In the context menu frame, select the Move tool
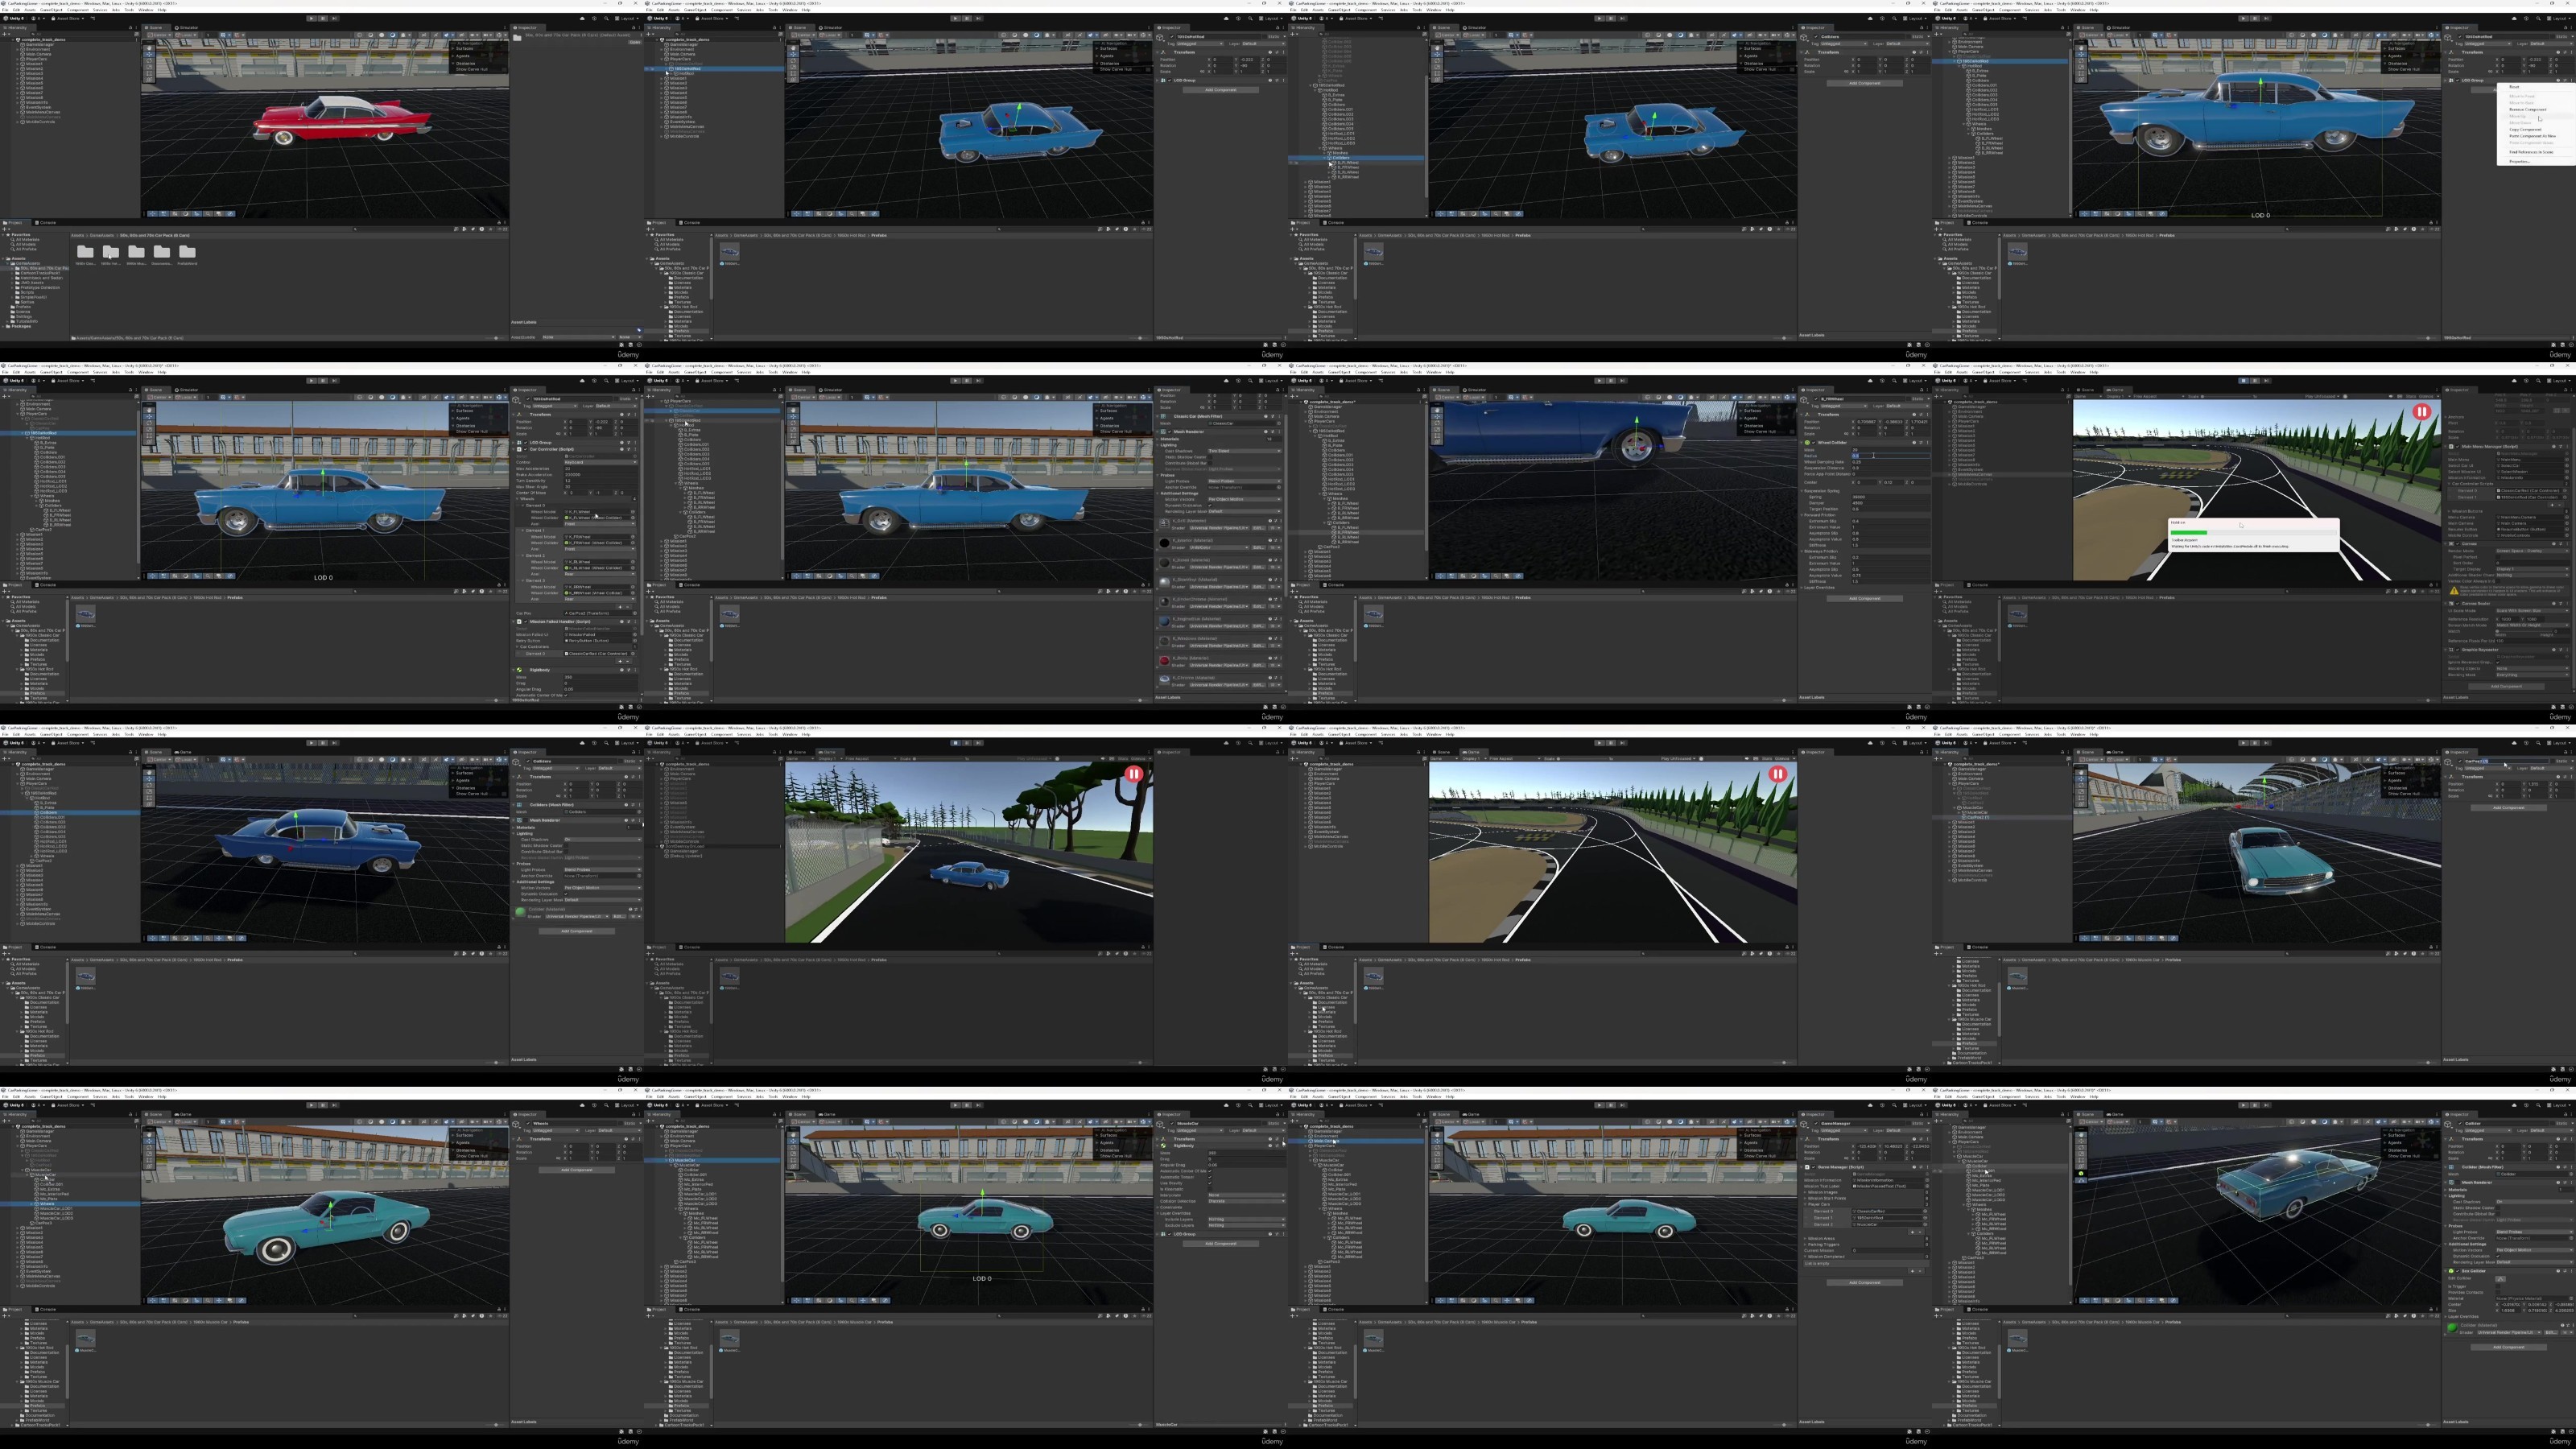This screenshot has width=2576, height=1449. tap(2081, 54)
